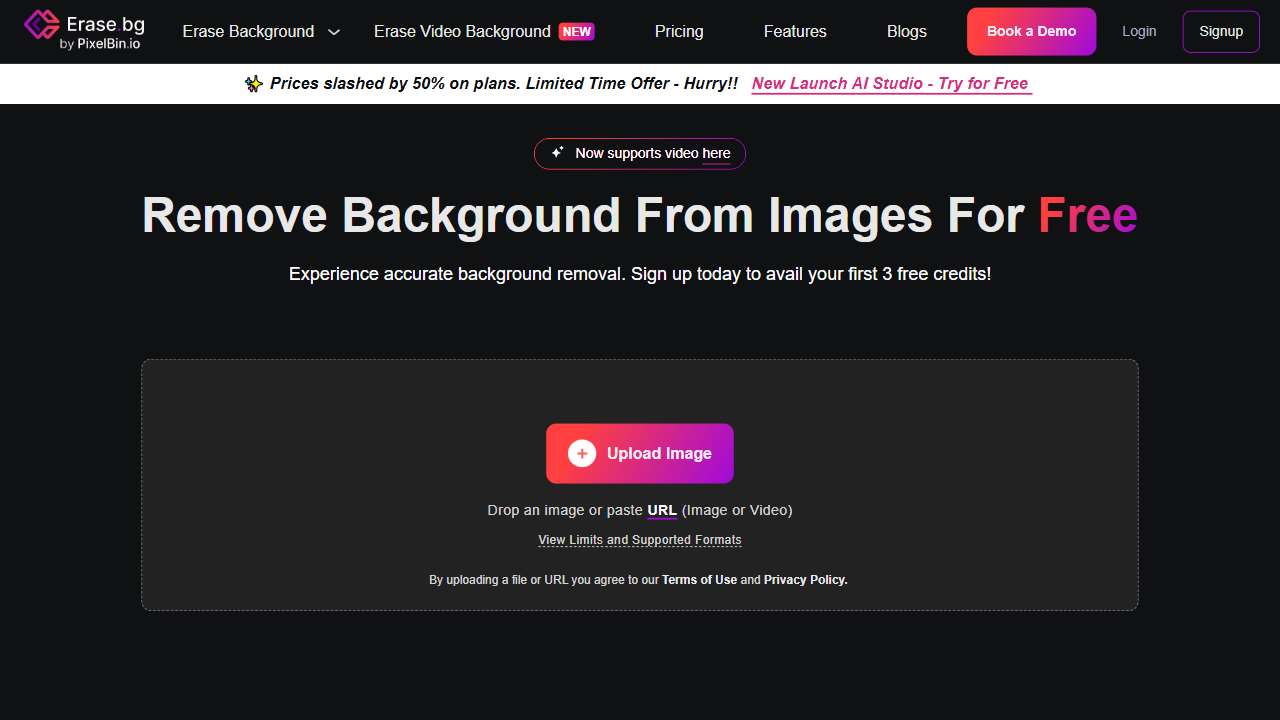
Task: Click the Erase.bg logo icon
Action: pyautogui.click(x=41, y=26)
